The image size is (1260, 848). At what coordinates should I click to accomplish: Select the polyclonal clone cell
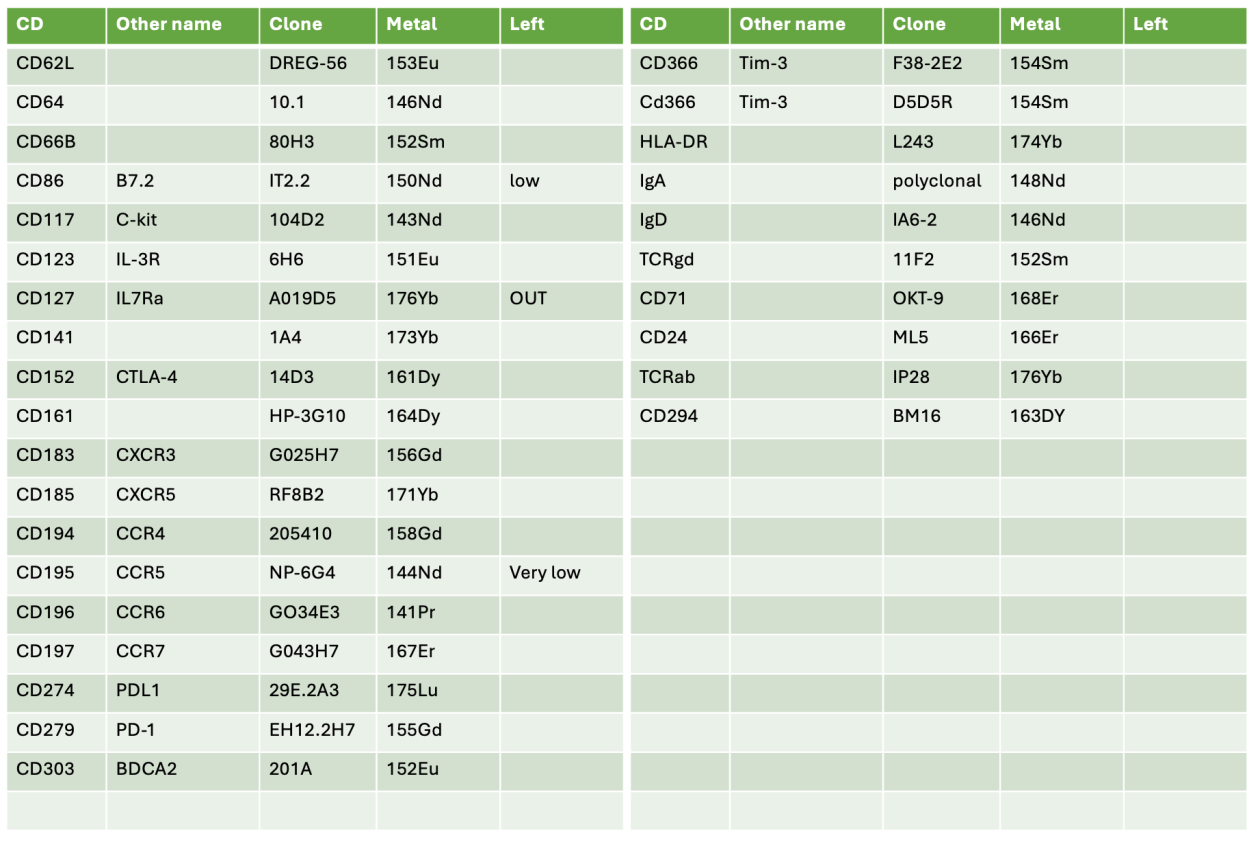point(937,181)
